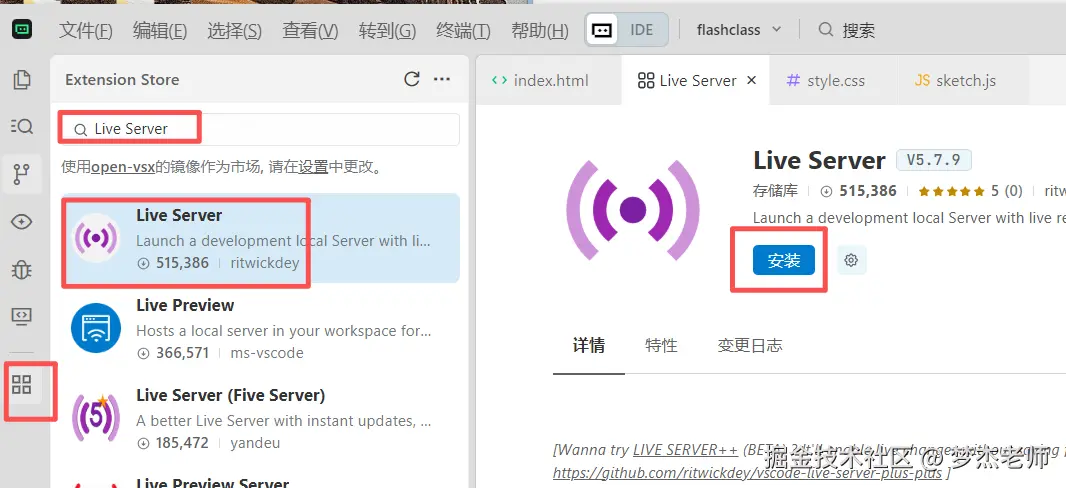This screenshot has height=488, width=1066.
Task: Open the 查看(V) menu
Action: pos(310,30)
